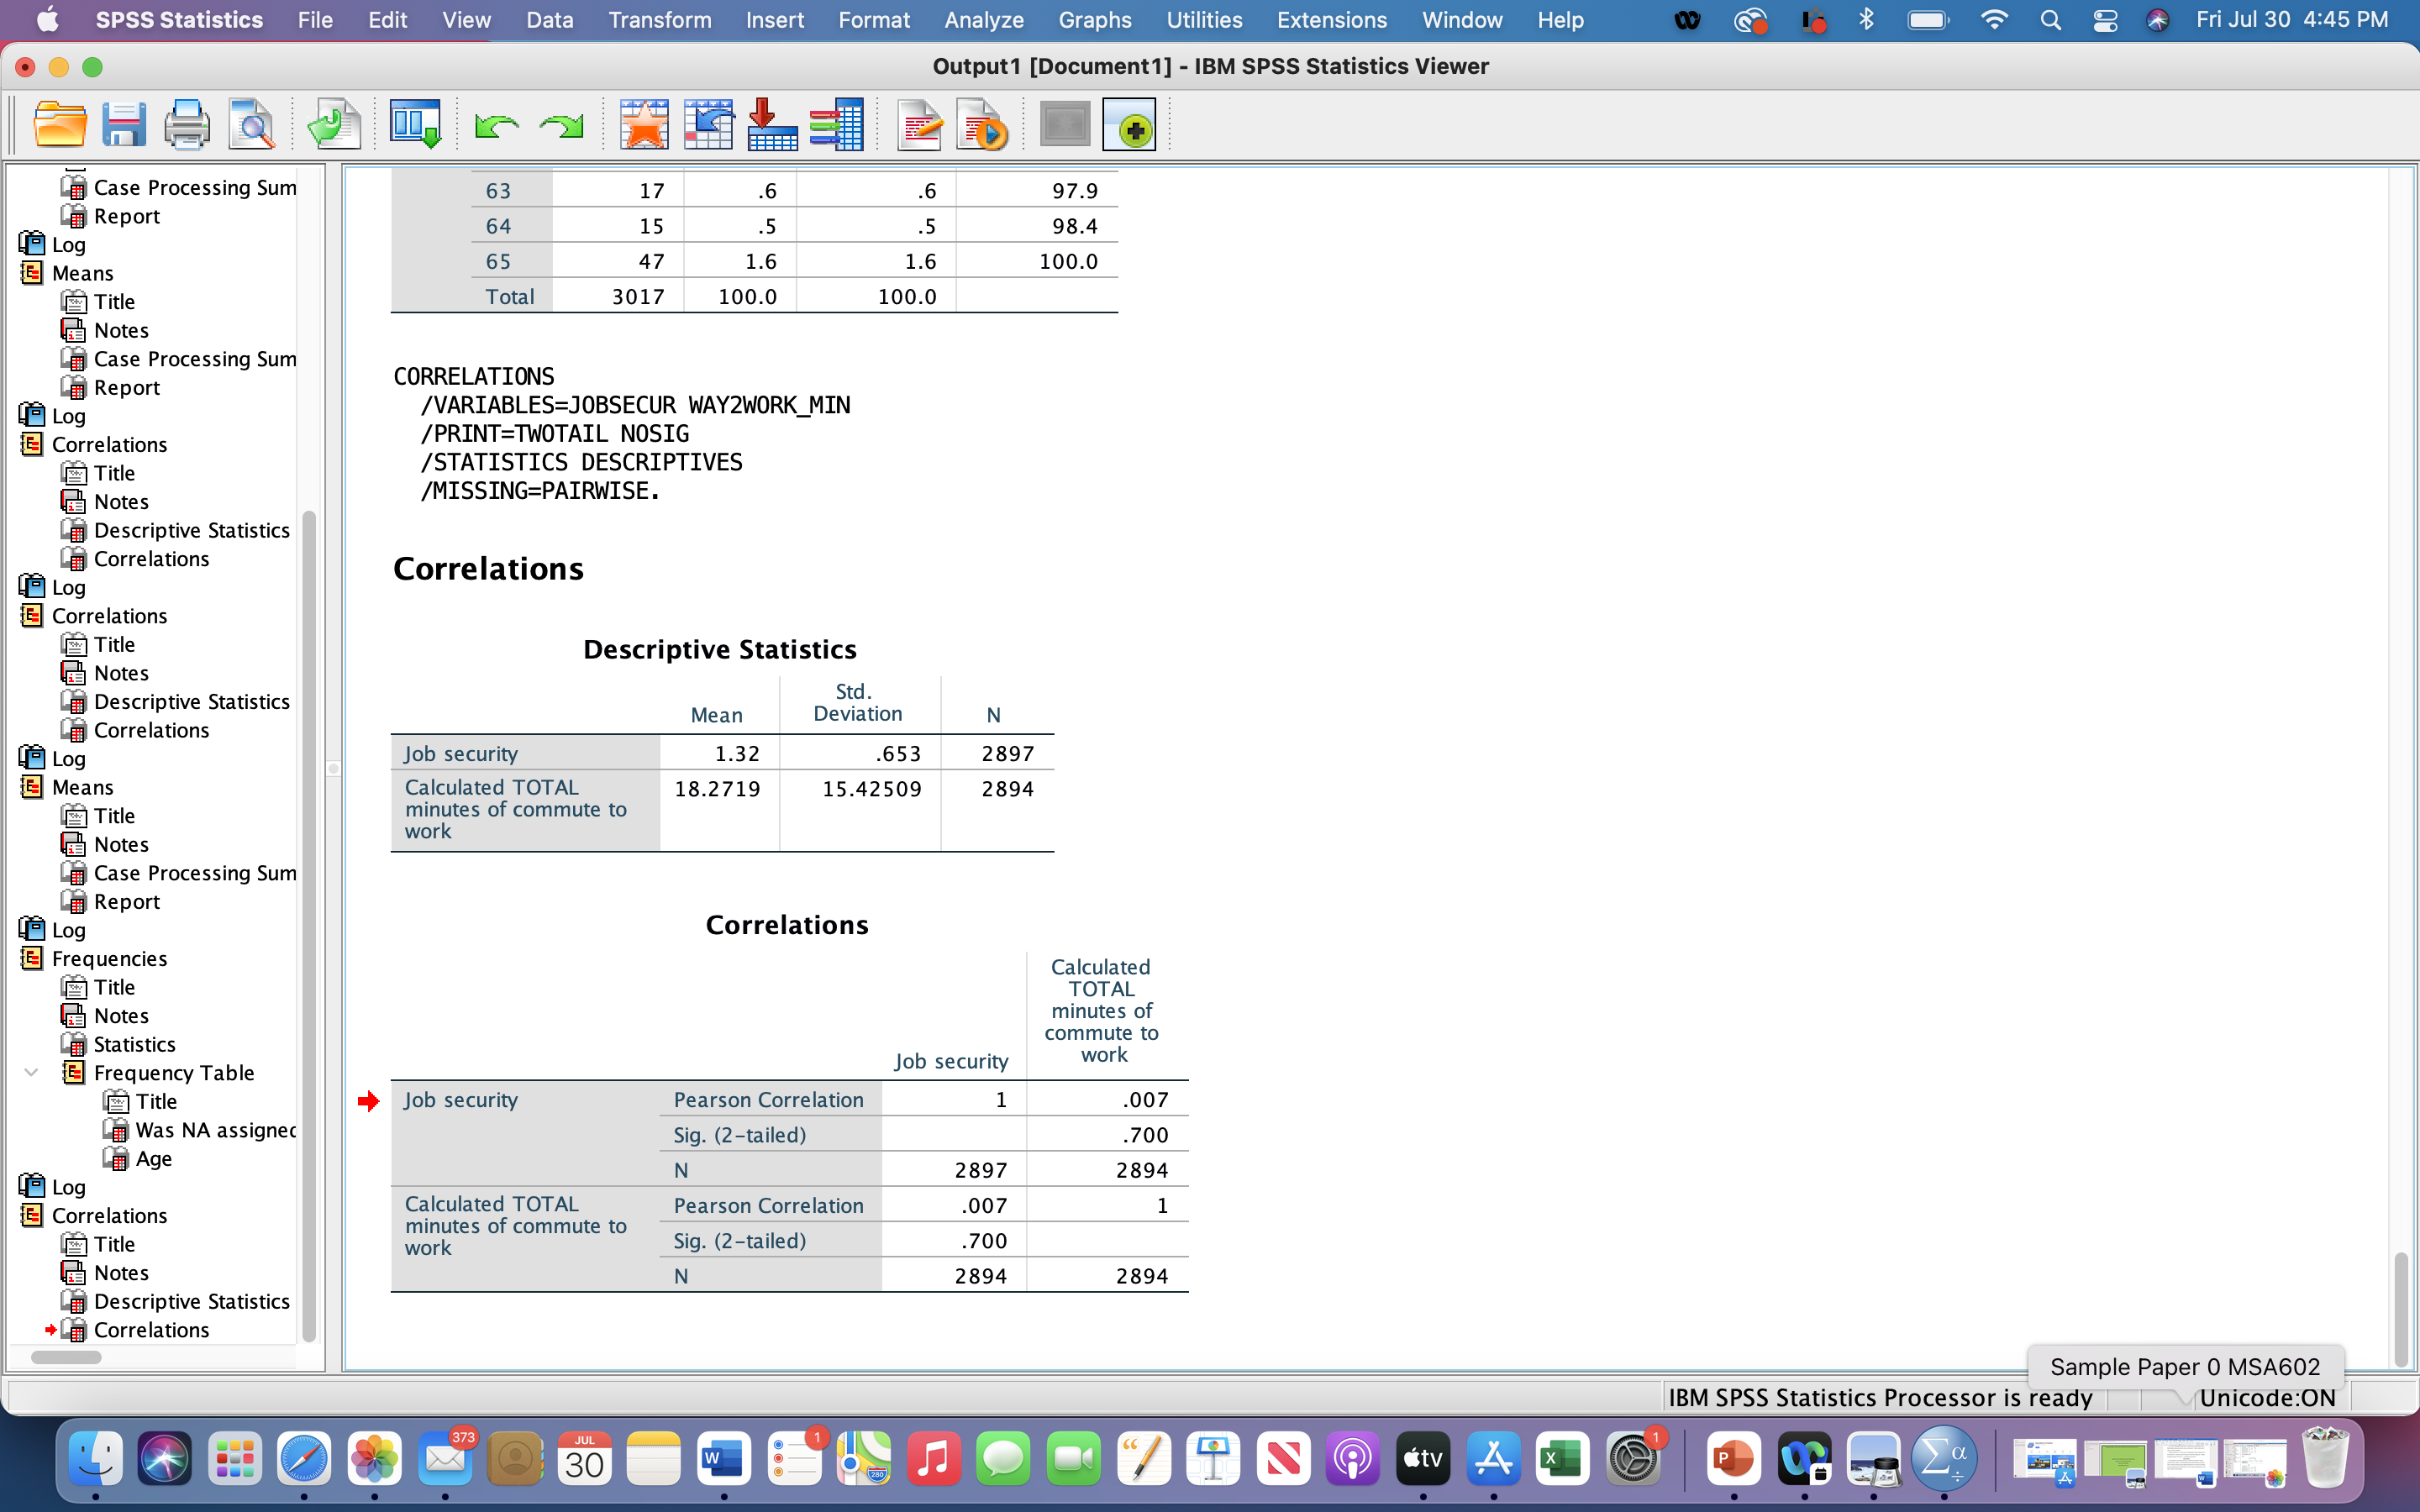Open the Analyze menu
Screen dimensions: 2420x1512
pyautogui.click(x=983, y=20)
